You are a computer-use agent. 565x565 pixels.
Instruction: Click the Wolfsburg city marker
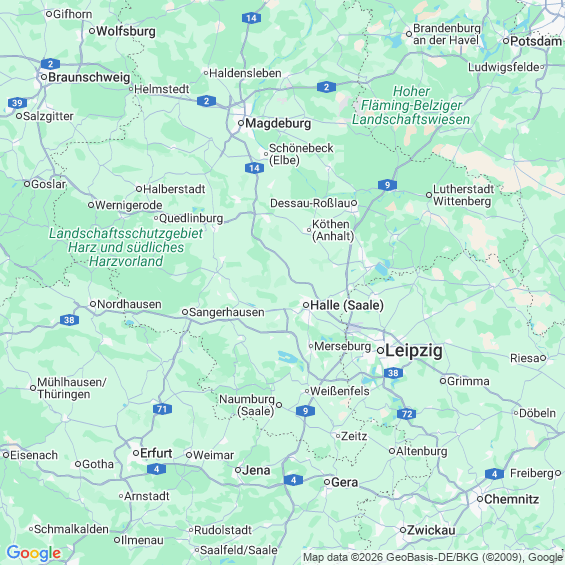click(92, 31)
